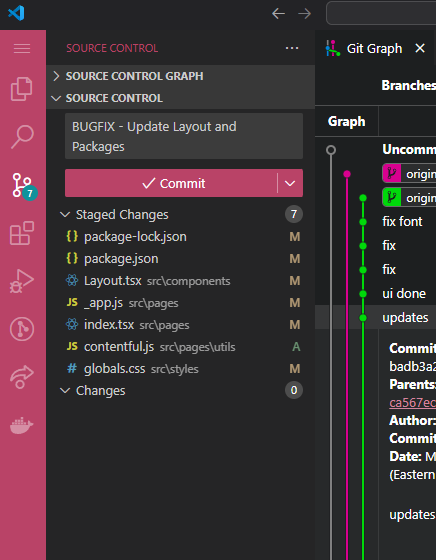Select the 'ui done' commit
436x560 pixels.
click(404, 294)
